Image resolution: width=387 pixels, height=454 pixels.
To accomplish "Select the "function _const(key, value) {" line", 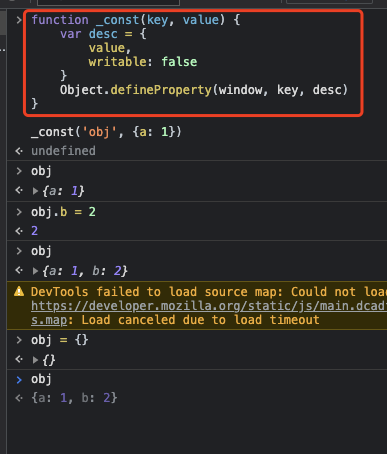I will click(x=136, y=20).
